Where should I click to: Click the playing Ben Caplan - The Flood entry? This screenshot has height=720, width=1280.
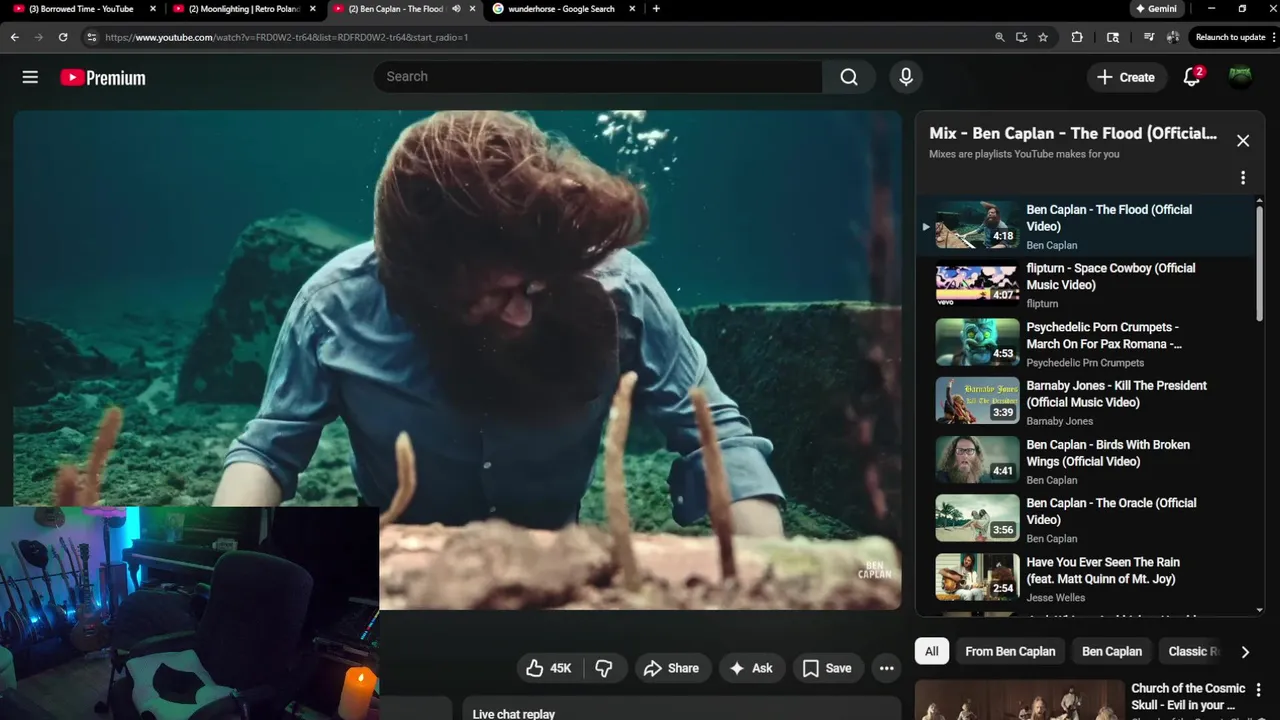[x=1085, y=226]
